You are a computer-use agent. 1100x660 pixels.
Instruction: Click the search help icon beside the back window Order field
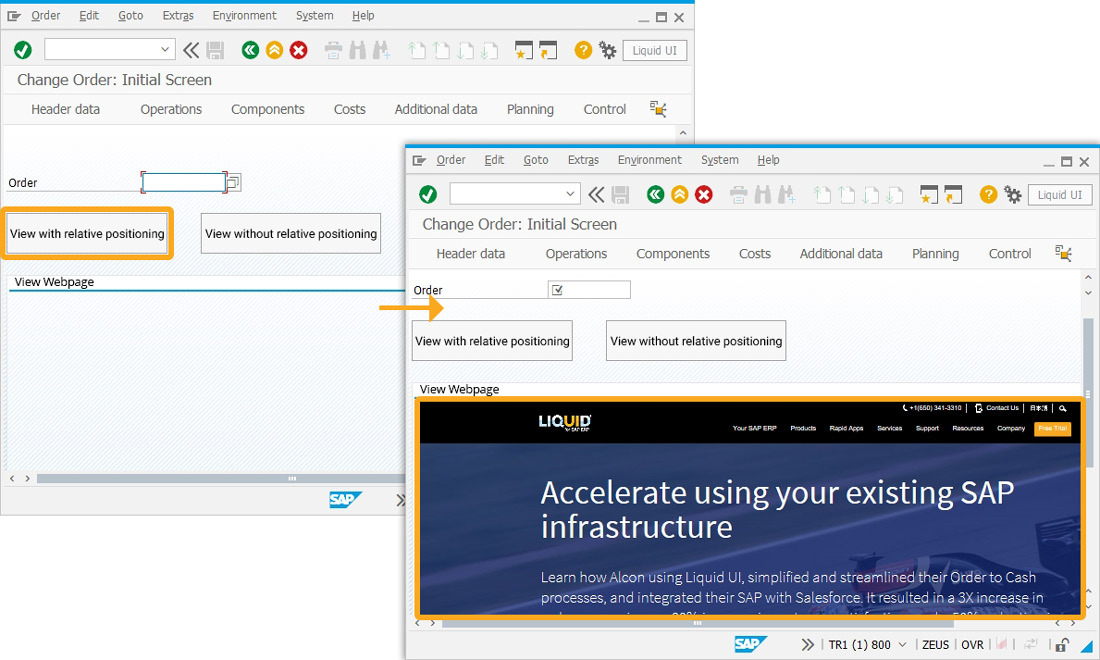tap(234, 182)
